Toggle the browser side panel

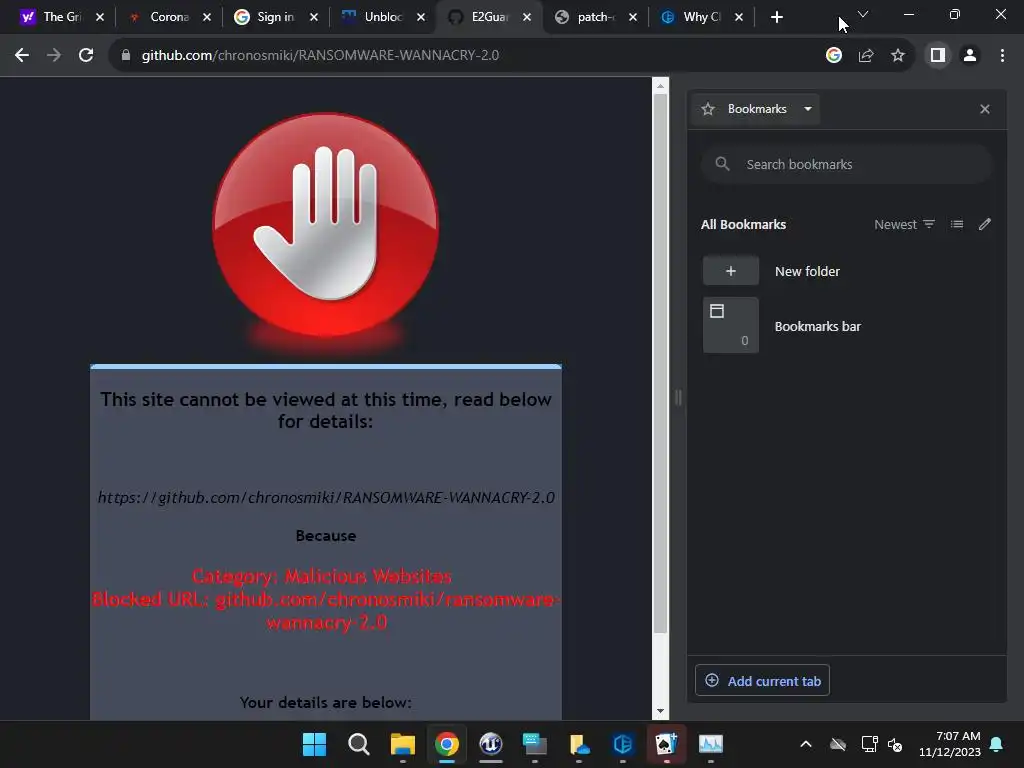pos(938,56)
